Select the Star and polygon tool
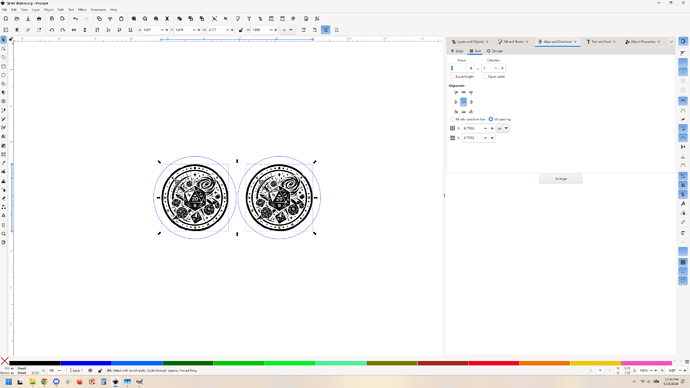 (x=4, y=84)
